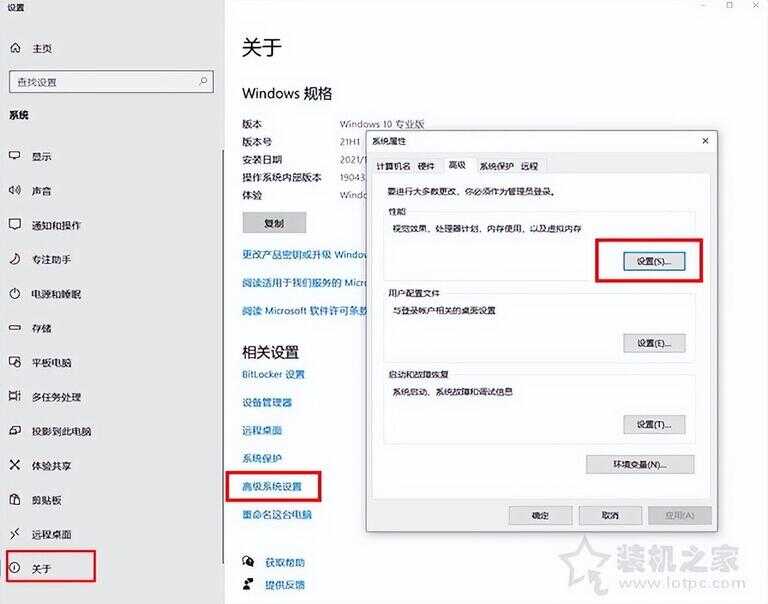Select the 显示 display icon in sidebar

tap(15, 156)
